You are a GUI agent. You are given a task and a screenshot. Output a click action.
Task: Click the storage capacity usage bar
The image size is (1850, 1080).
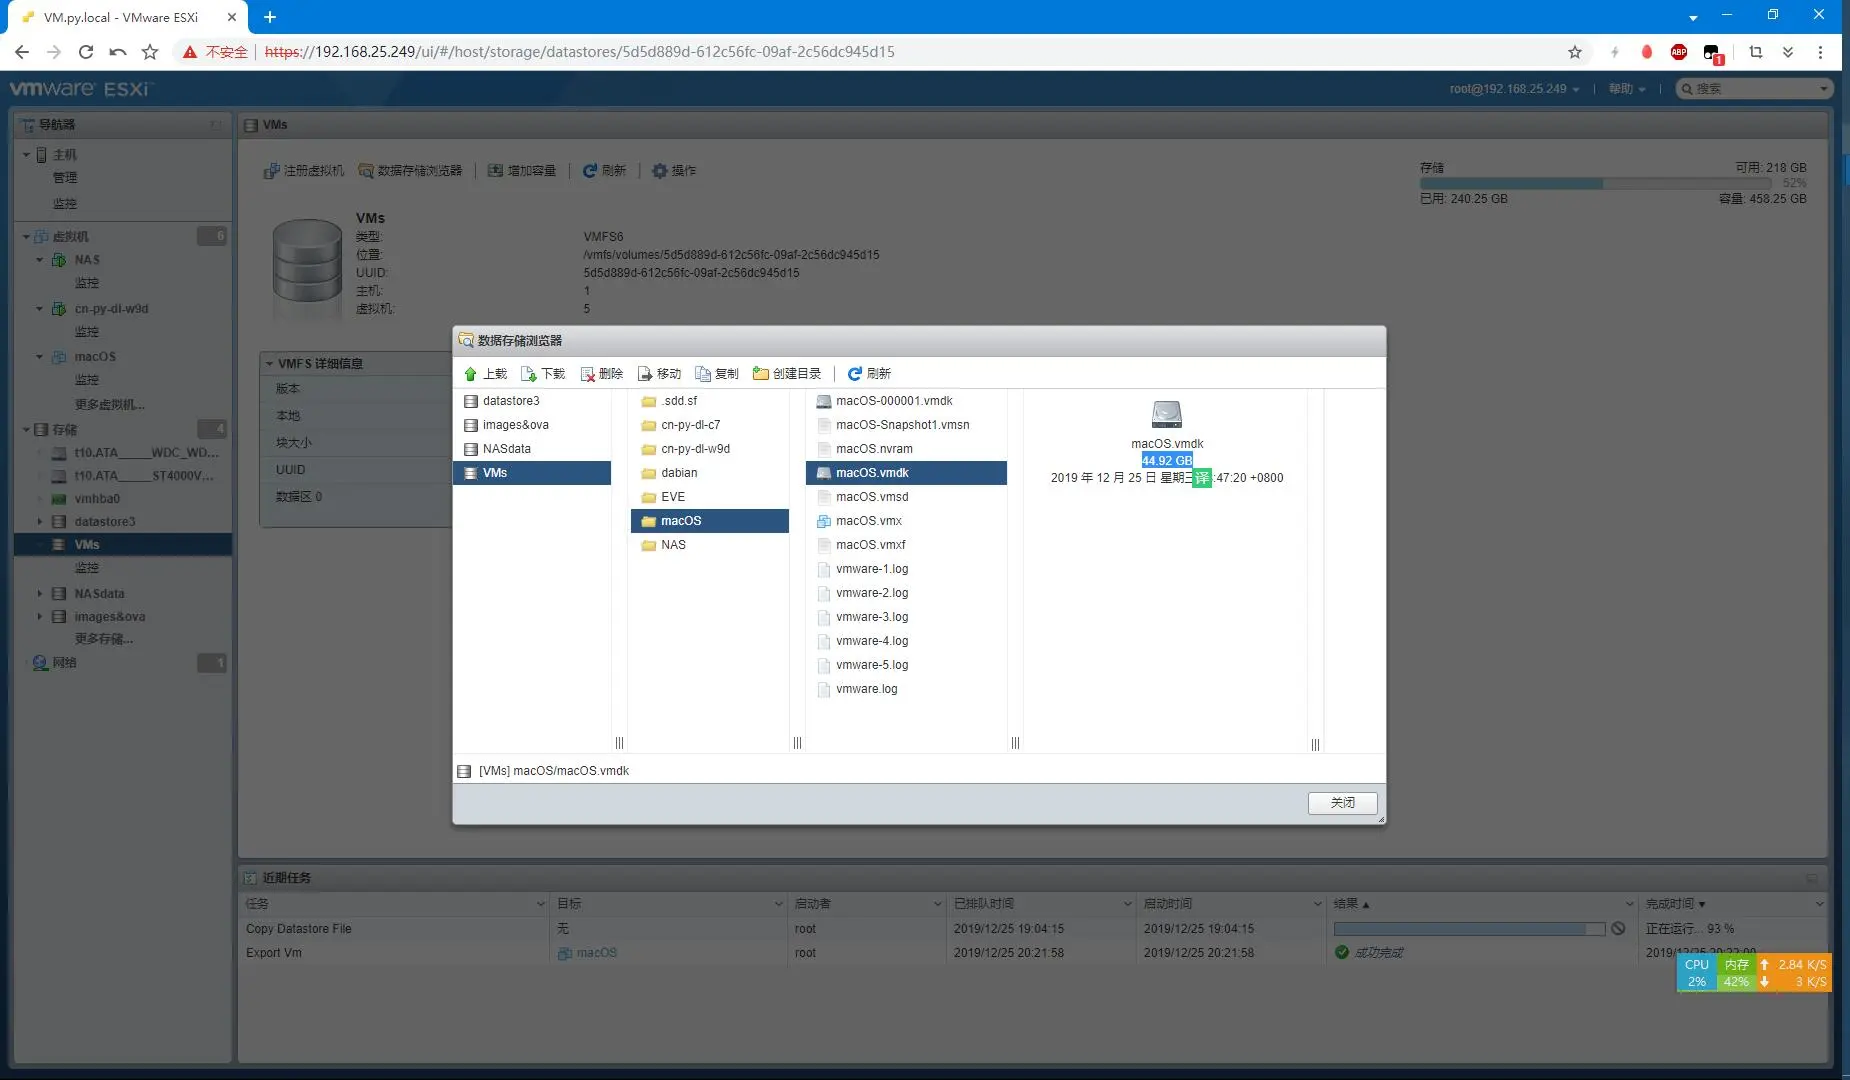point(1595,184)
